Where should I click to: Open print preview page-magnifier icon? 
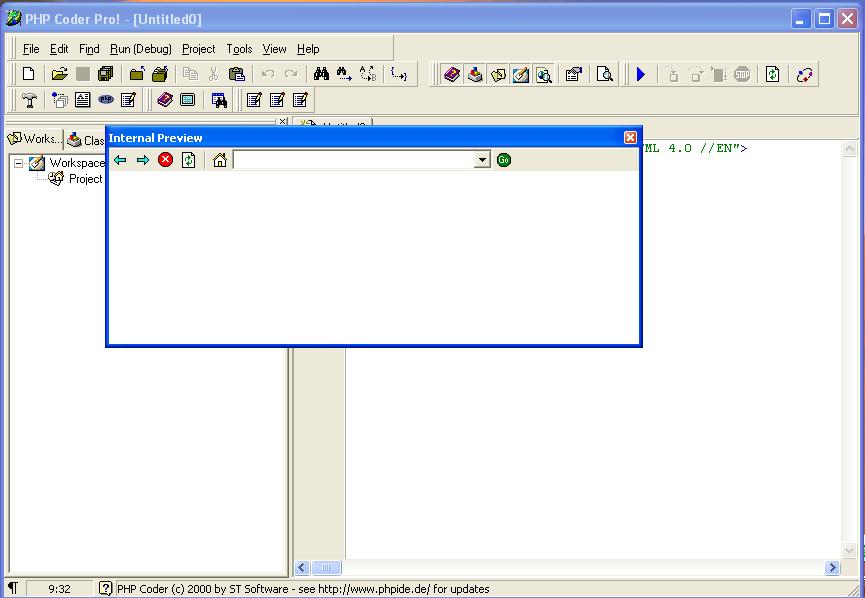[605, 74]
